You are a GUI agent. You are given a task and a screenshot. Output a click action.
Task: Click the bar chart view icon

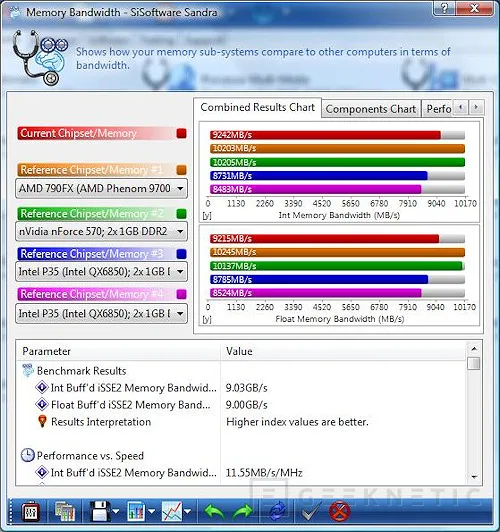tap(136, 512)
